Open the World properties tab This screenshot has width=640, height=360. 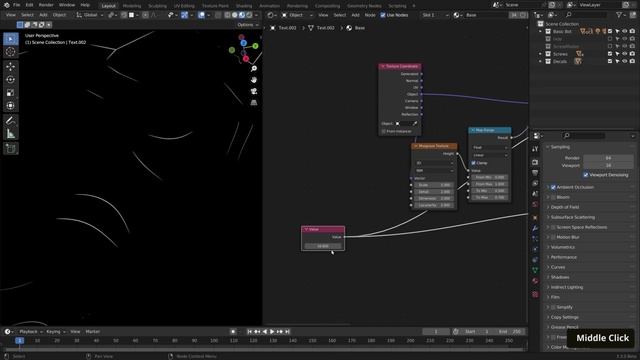(x=535, y=205)
